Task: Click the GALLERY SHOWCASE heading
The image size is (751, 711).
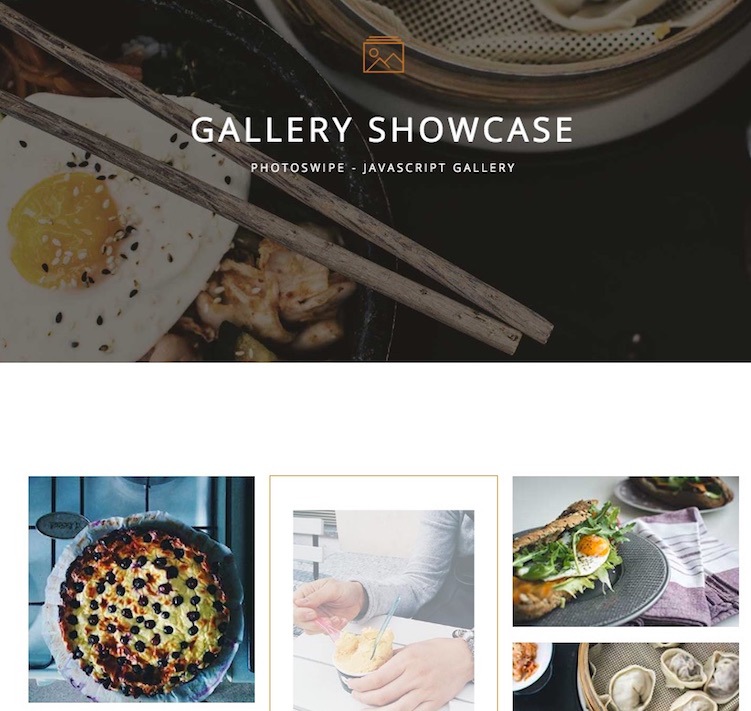Action: (x=382, y=129)
